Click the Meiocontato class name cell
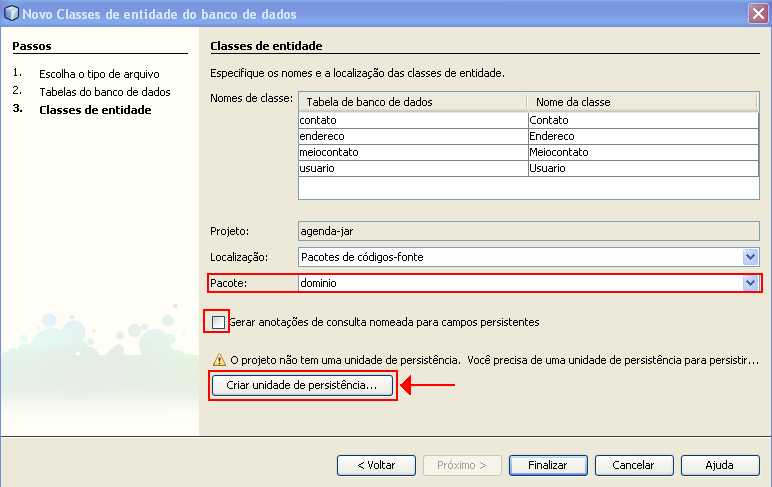The height and width of the screenshot is (487, 772). click(x=642, y=152)
